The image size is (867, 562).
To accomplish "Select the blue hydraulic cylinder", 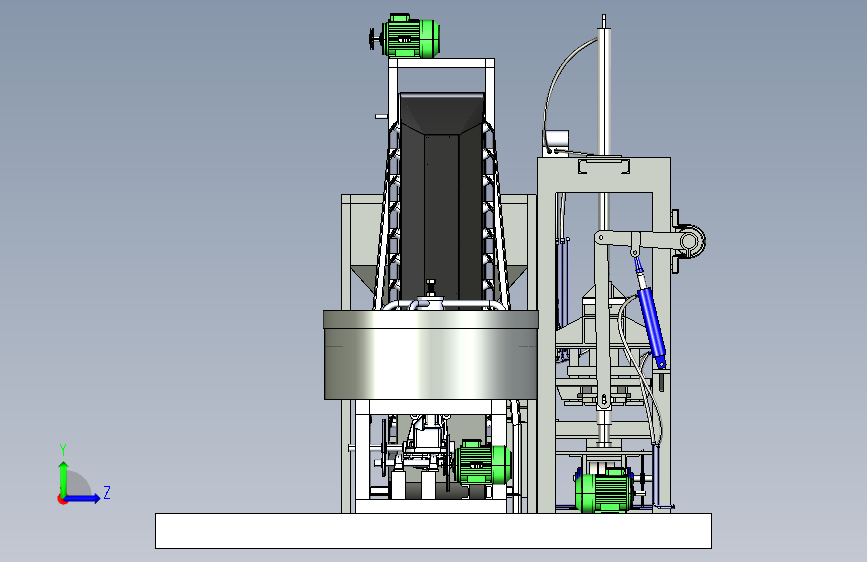I will point(651,322).
